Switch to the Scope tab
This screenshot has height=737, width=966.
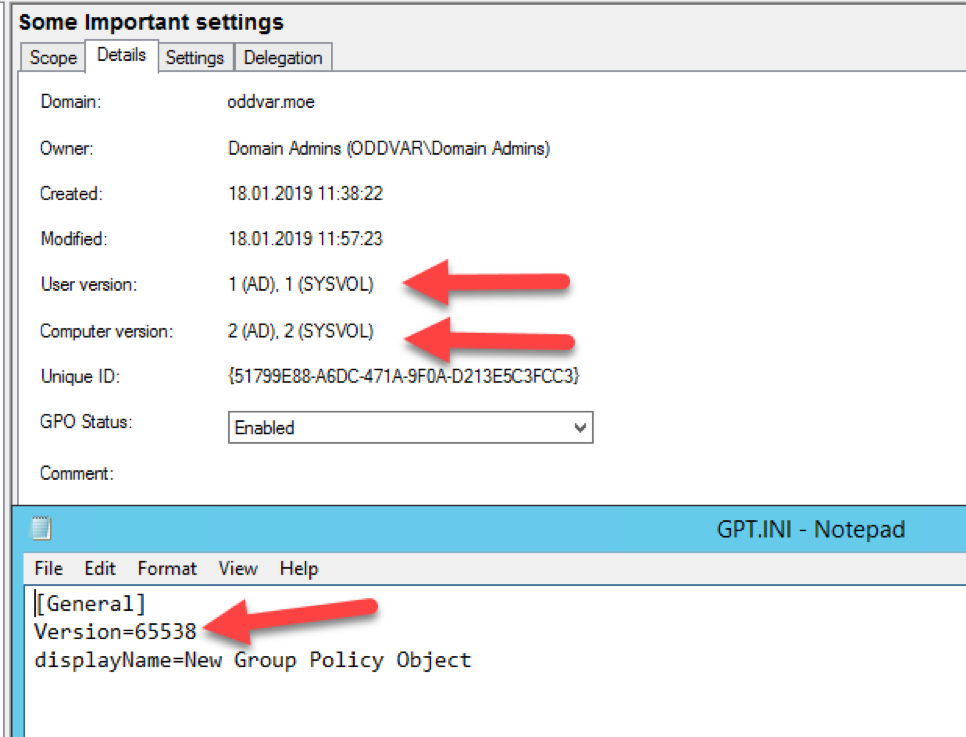[53, 57]
